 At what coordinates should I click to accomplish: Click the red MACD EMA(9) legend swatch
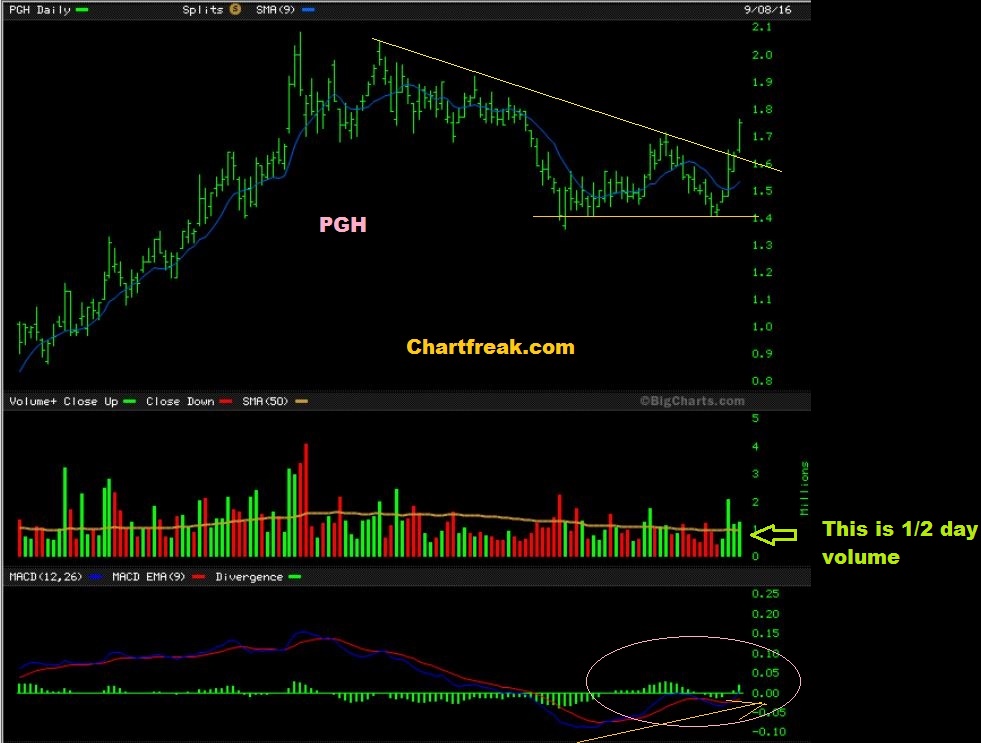tap(199, 577)
